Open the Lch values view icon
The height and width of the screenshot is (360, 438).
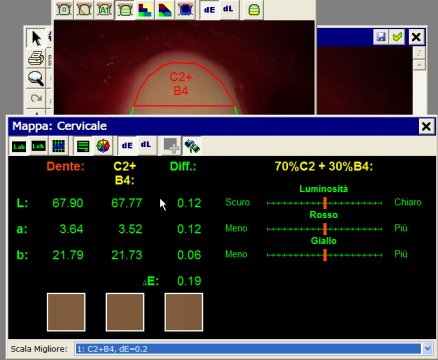tap(39, 146)
